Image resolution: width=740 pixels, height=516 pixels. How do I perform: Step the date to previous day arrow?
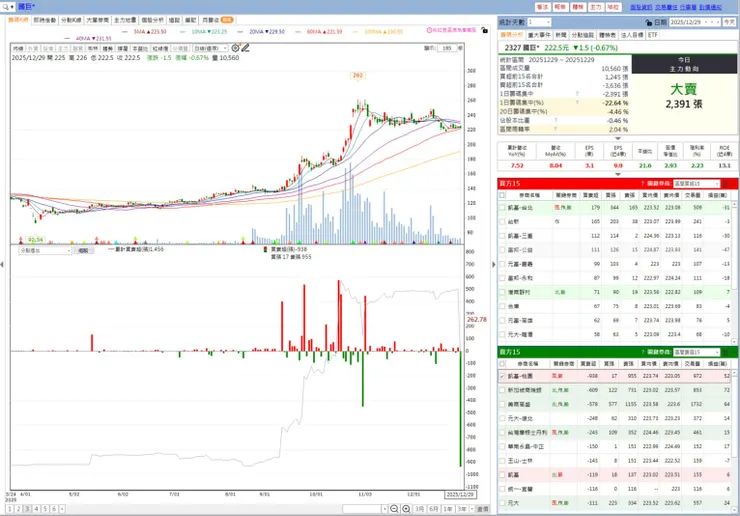click(706, 22)
